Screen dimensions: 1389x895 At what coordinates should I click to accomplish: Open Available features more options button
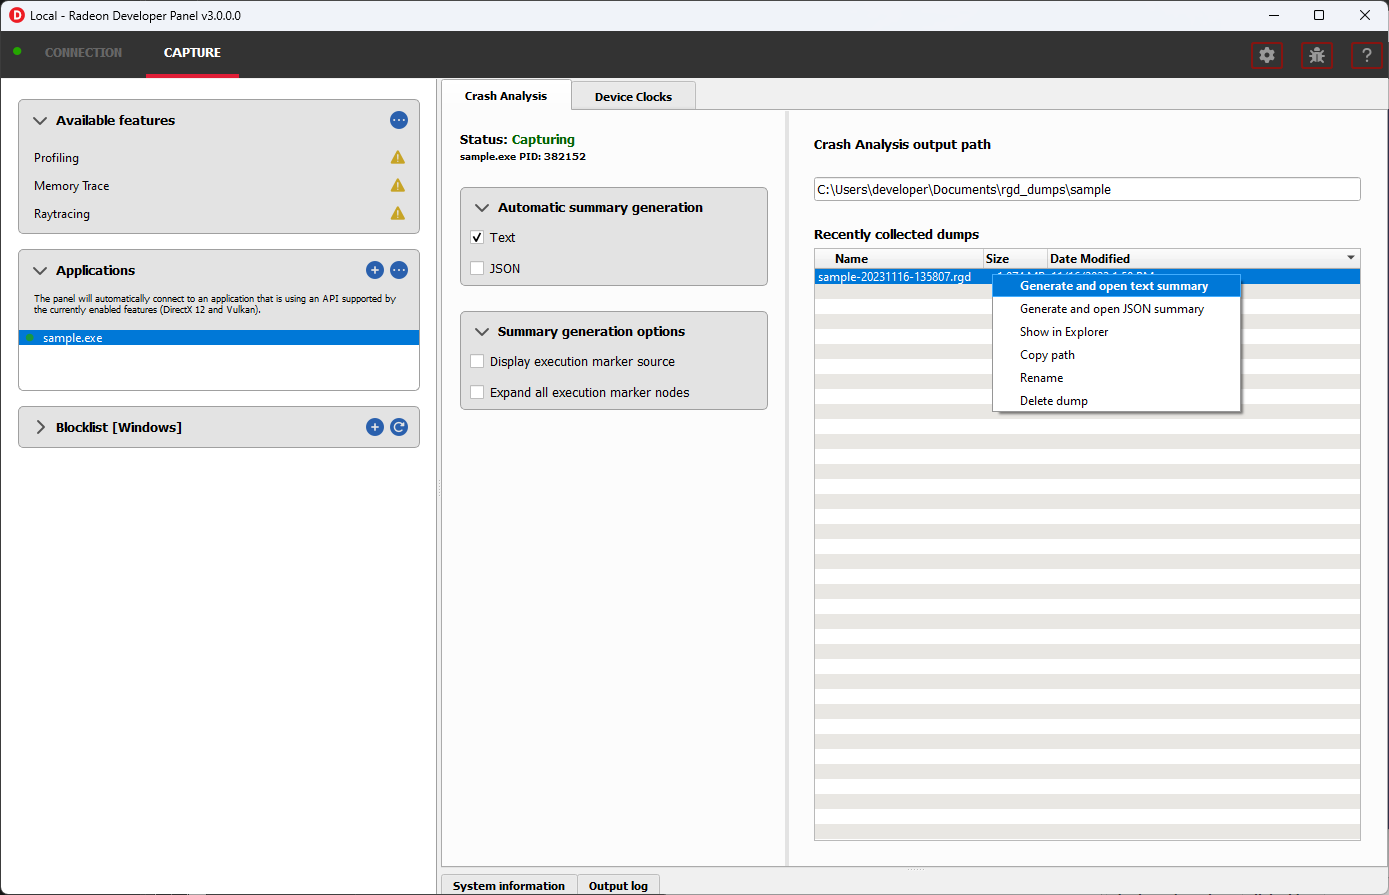pos(399,120)
